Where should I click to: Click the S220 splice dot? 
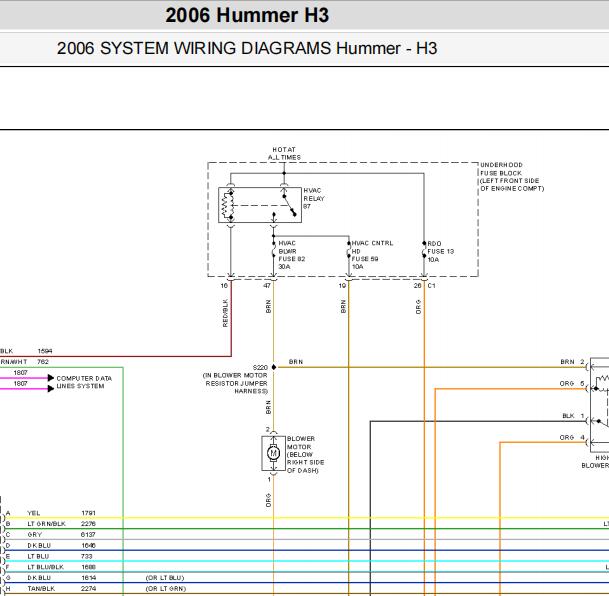point(274,367)
